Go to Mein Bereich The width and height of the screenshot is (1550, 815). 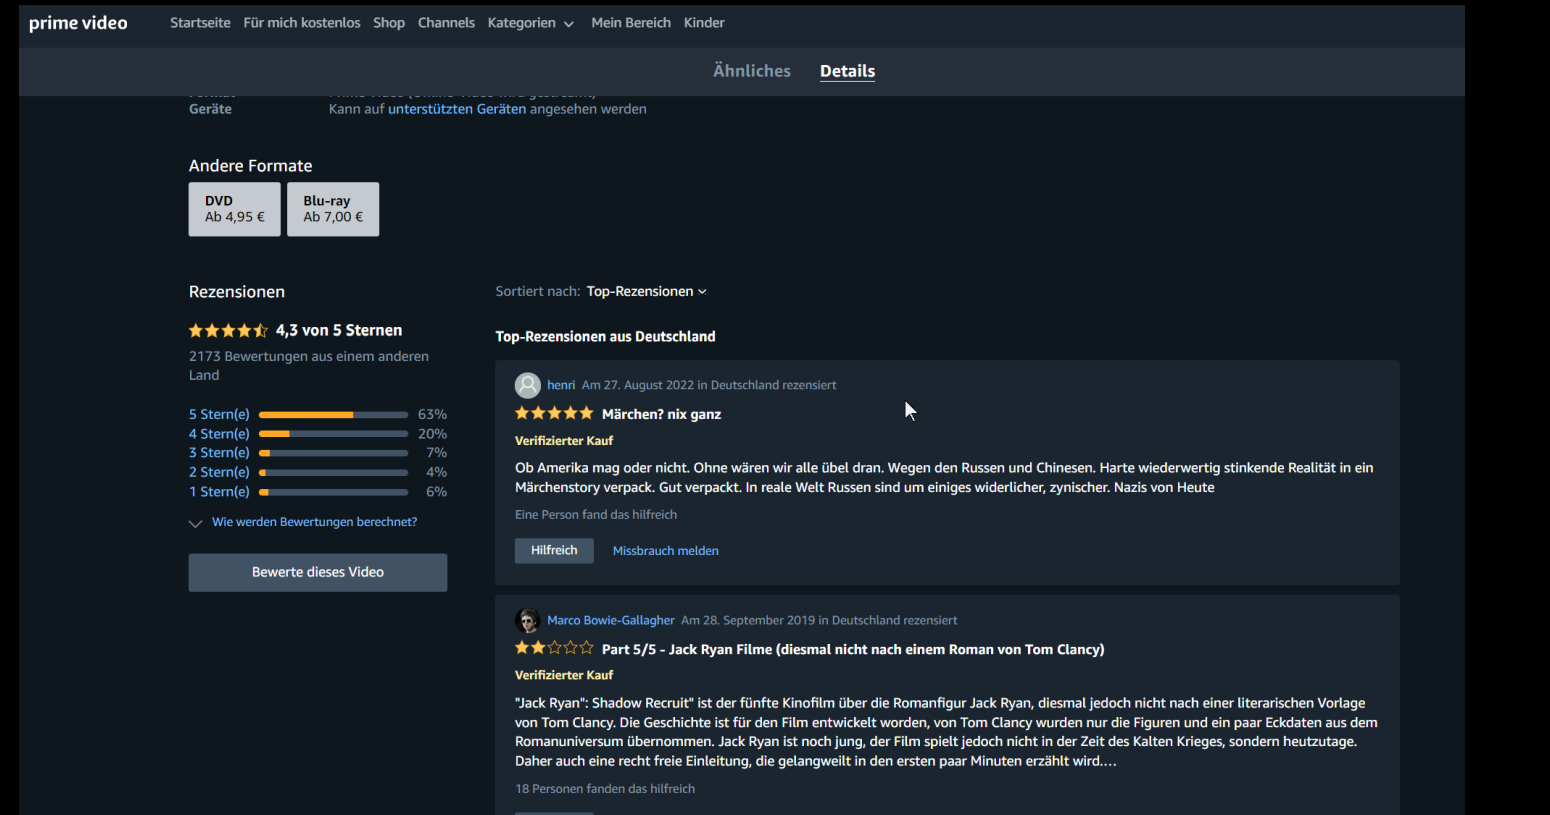tap(631, 23)
